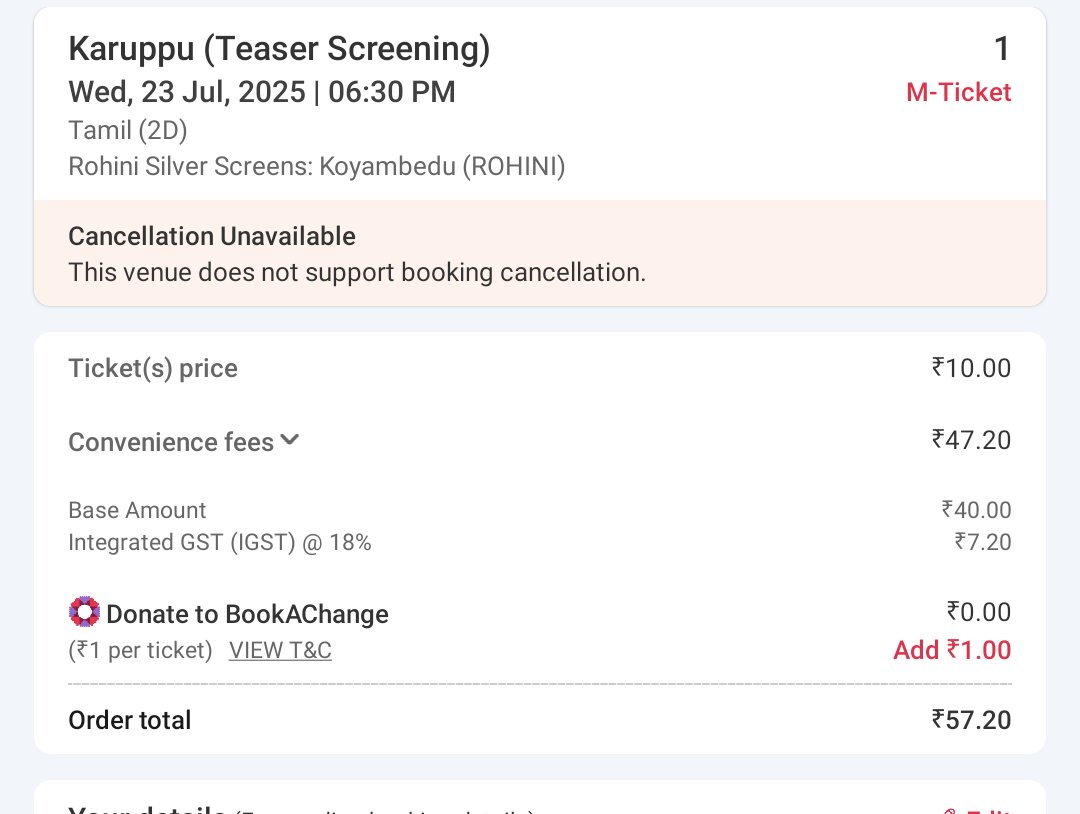The width and height of the screenshot is (1080, 814).
Task: Click the Ticket(s) price ₹10.00 value
Action: pos(971,368)
